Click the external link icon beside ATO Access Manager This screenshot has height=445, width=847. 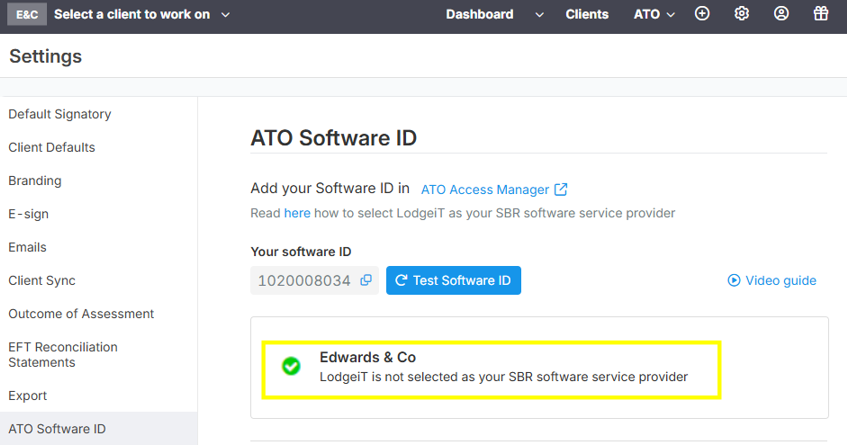[561, 189]
